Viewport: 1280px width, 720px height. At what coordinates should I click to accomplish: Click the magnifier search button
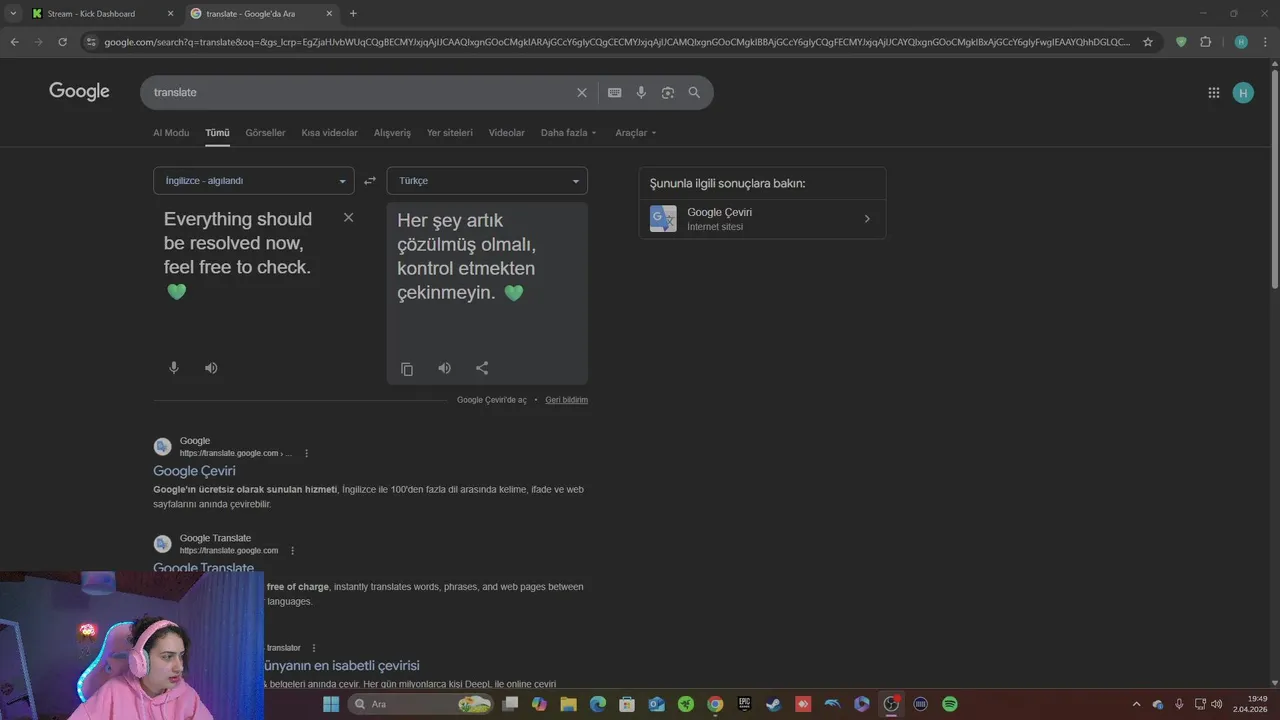pos(694,92)
